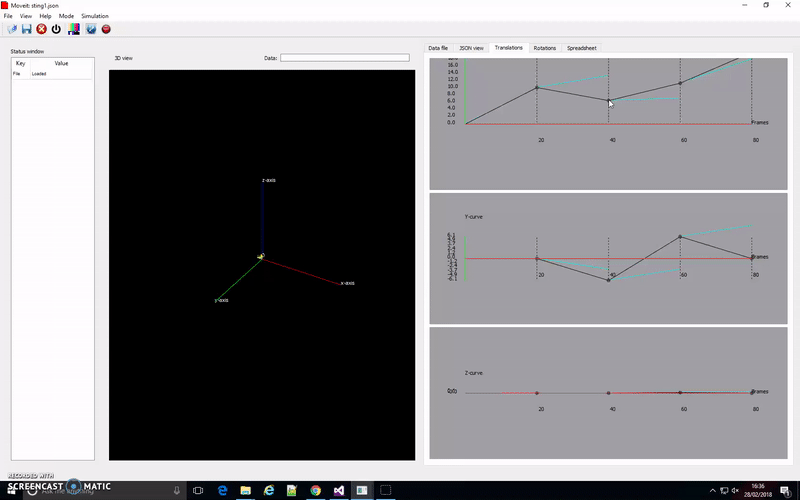The width and height of the screenshot is (800, 500).
Task: Open Internet Explorer from the taskbar
Action: 269,490
